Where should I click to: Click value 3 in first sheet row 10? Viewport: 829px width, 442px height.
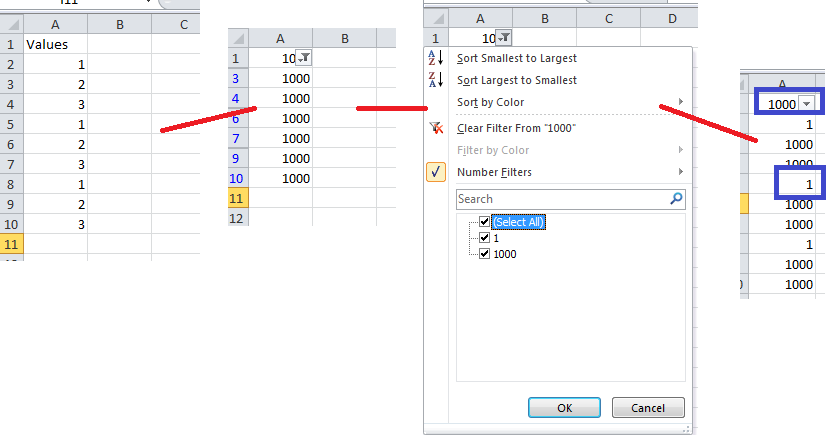pyautogui.click(x=56, y=224)
